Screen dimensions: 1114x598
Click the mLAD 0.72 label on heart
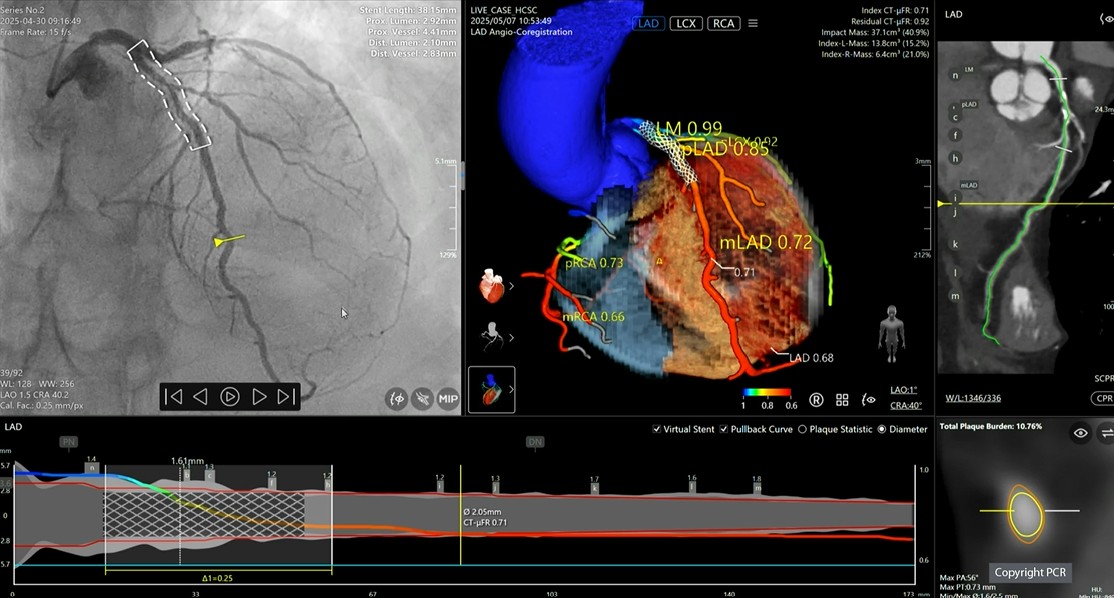(766, 242)
